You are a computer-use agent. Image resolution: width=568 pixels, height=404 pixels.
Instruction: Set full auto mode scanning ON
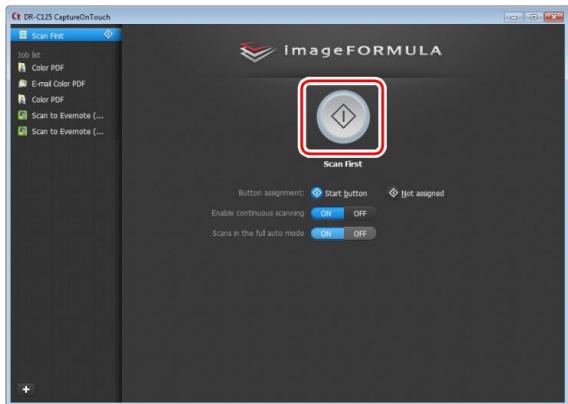(x=327, y=234)
